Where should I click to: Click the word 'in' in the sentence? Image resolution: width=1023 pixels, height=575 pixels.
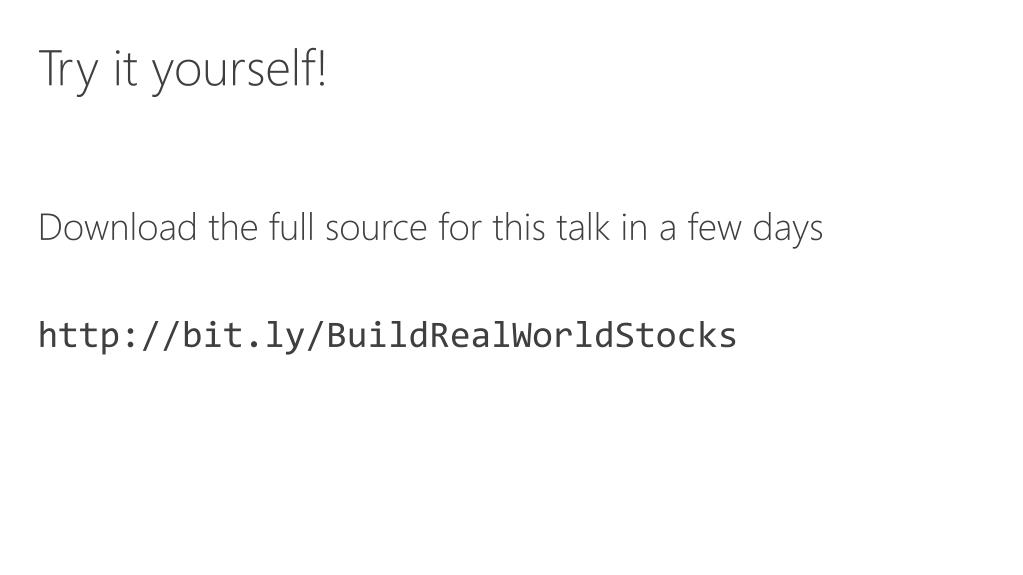pyautogui.click(x=634, y=227)
